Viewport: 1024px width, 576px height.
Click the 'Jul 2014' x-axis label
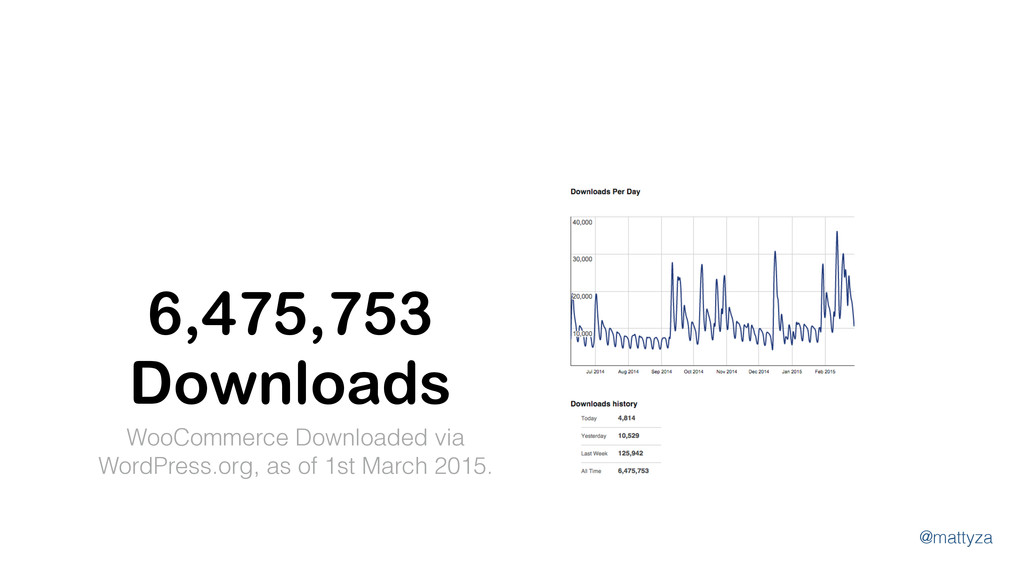click(595, 372)
